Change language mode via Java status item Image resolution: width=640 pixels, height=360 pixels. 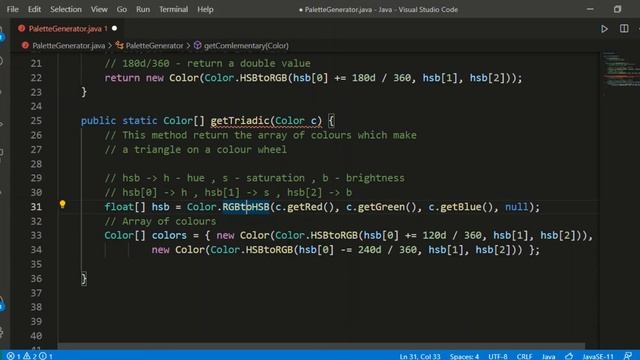pyautogui.click(x=549, y=356)
